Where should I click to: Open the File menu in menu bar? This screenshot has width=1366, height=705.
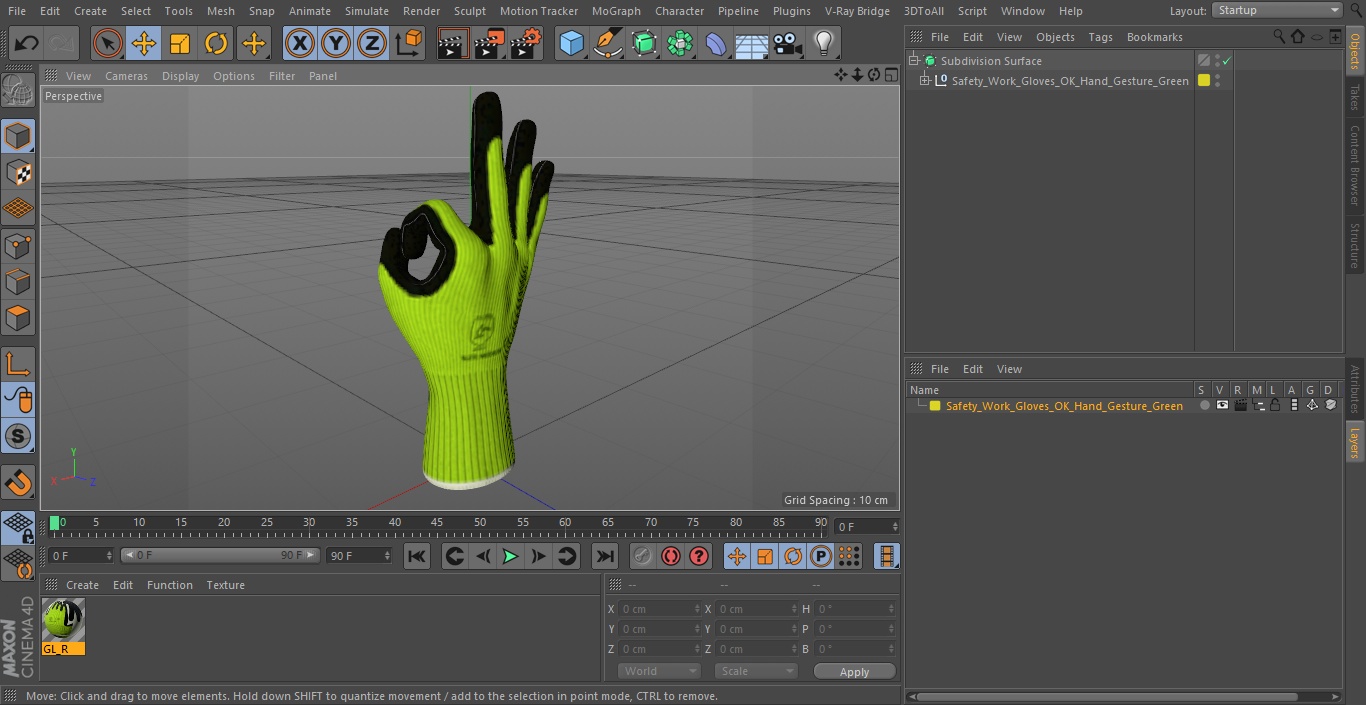17,11
